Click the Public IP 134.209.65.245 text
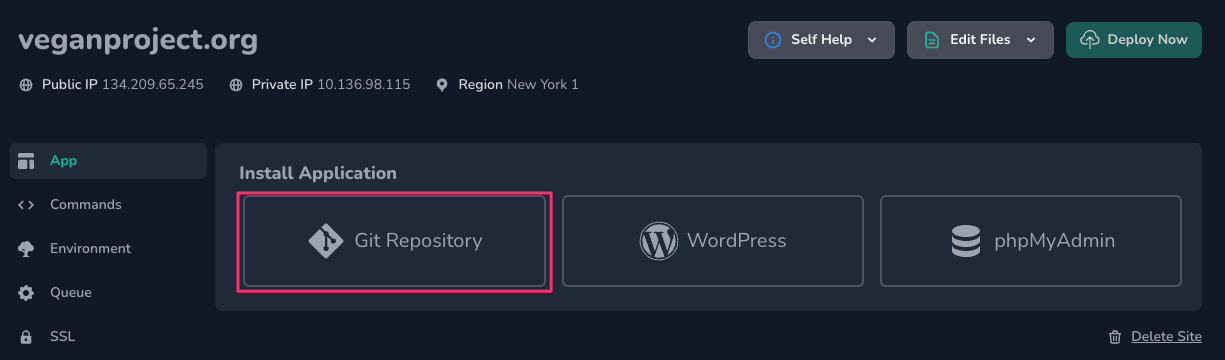 tap(123, 85)
